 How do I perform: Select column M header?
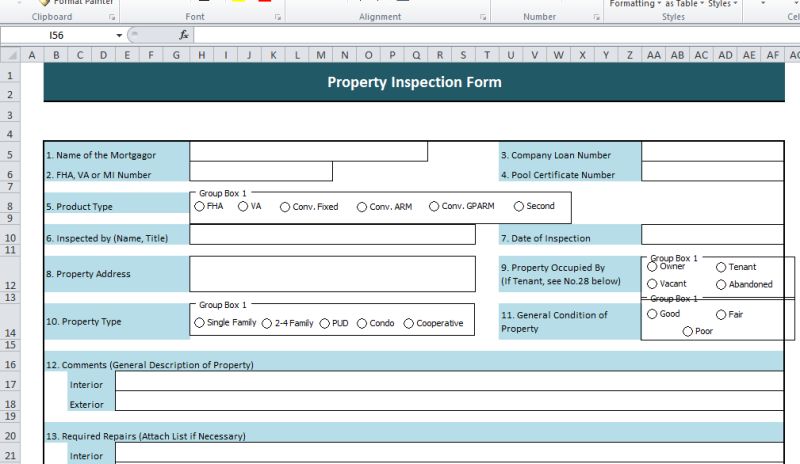pos(320,55)
